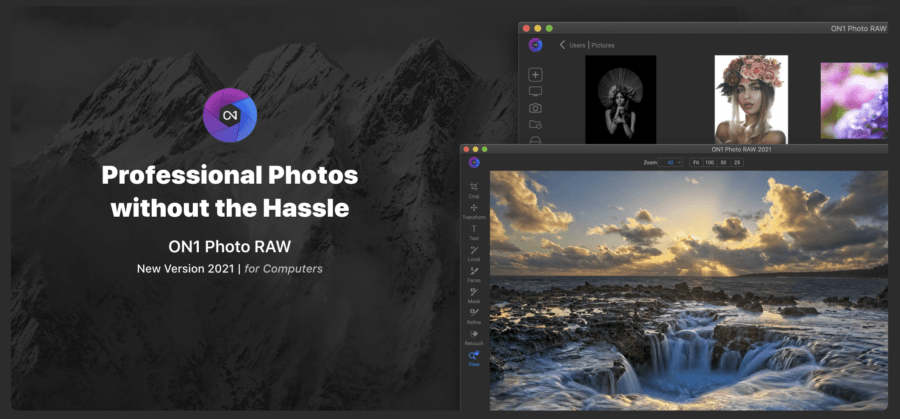This screenshot has width=900, height=419.
Task: Click the camera icon in the browse sidebar
Action: click(x=536, y=108)
